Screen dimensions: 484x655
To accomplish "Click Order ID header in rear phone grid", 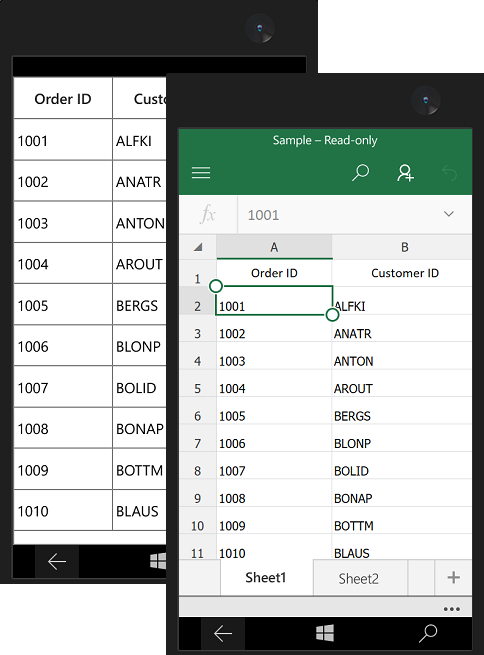I will point(63,99).
